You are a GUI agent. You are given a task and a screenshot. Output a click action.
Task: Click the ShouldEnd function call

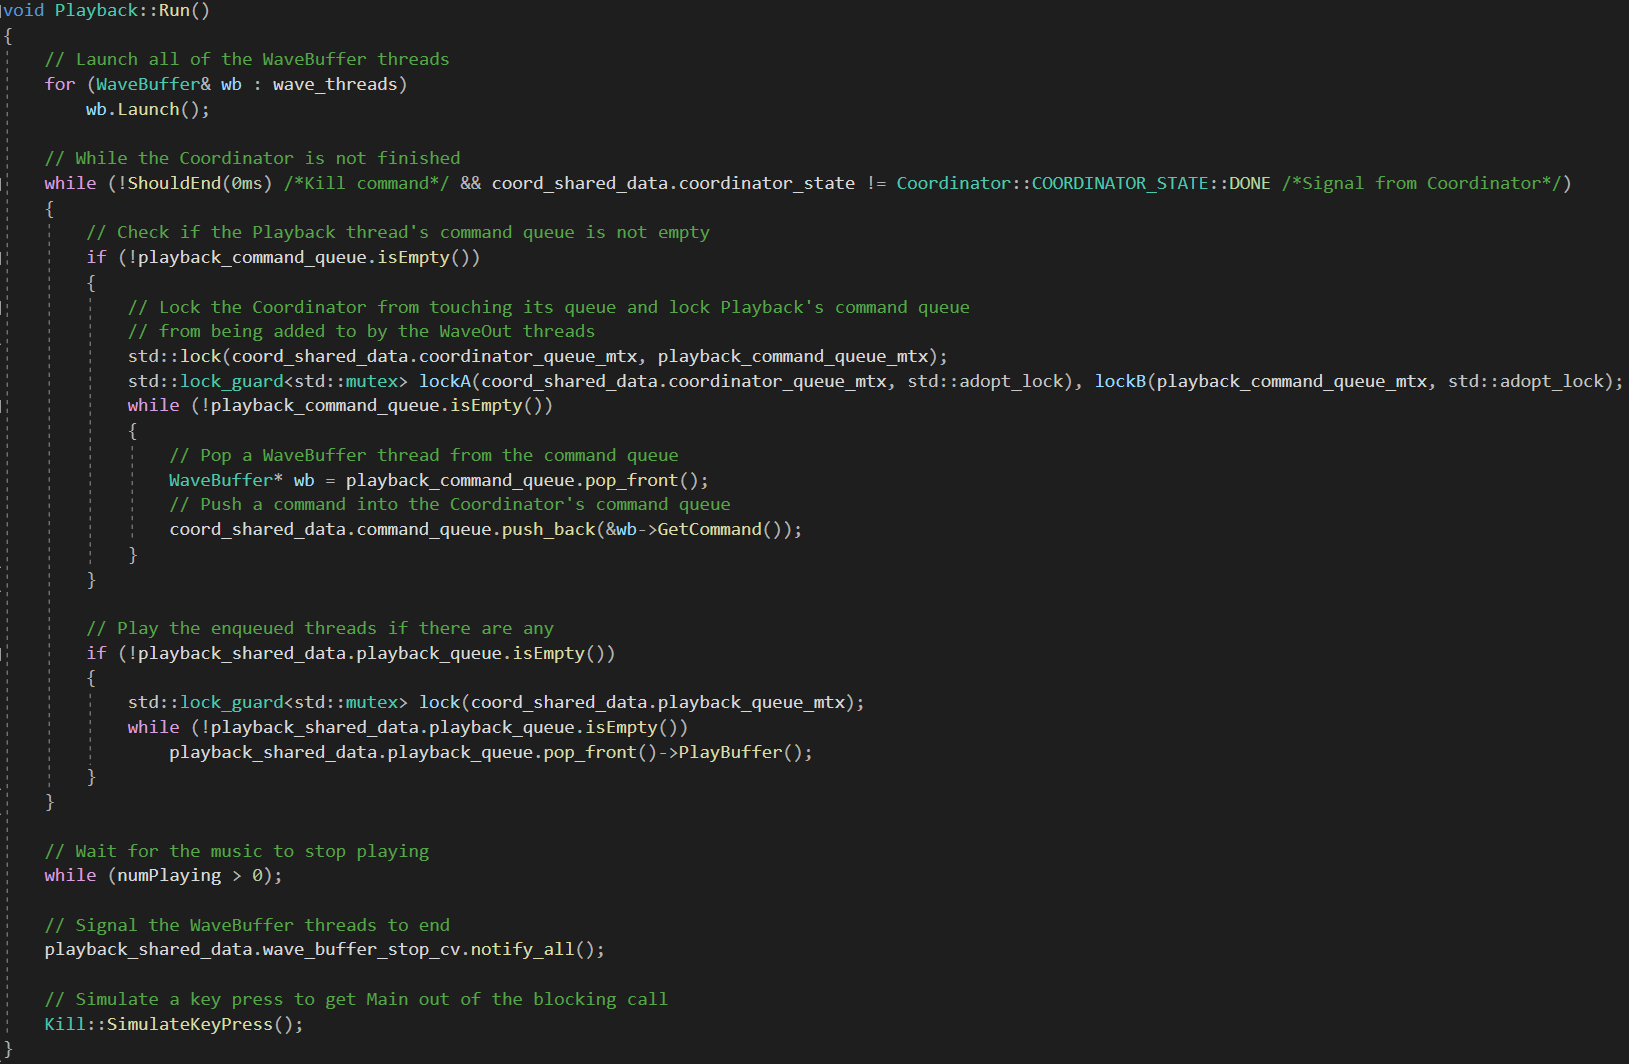(x=178, y=184)
